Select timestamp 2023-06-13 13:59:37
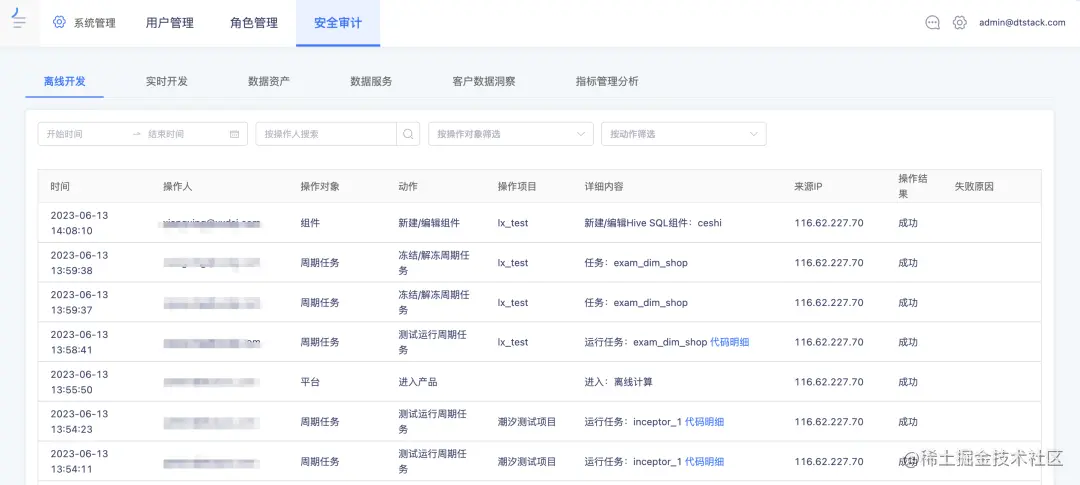The width and height of the screenshot is (1080, 485). (x=79, y=302)
